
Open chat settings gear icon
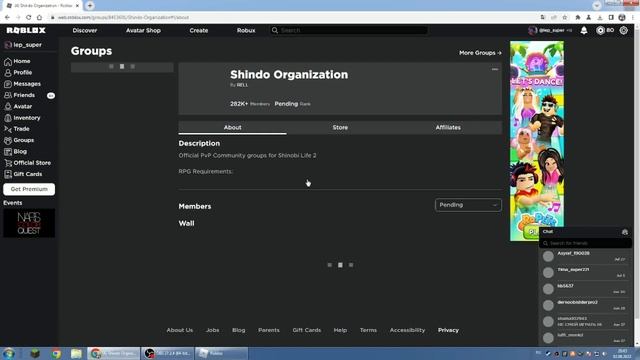pyautogui.click(x=624, y=232)
